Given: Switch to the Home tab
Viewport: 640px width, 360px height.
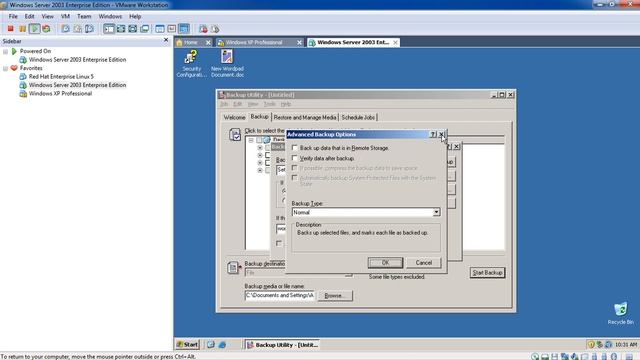Looking at the screenshot, I should 191,42.
